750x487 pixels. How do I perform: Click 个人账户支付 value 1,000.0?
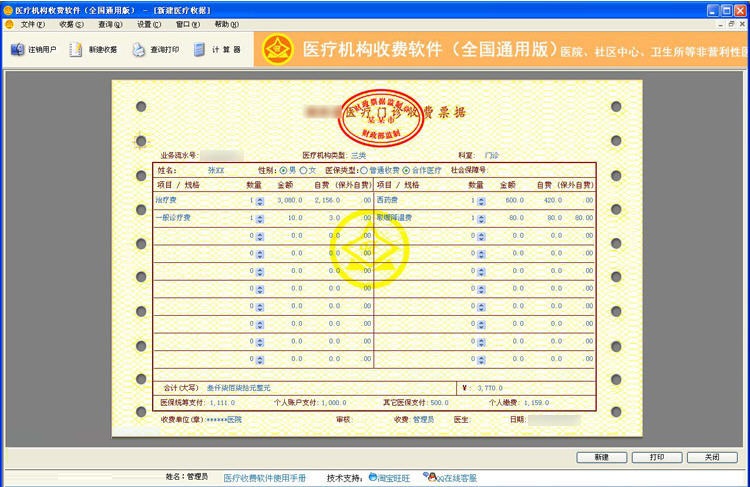pyautogui.click(x=333, y=403)
